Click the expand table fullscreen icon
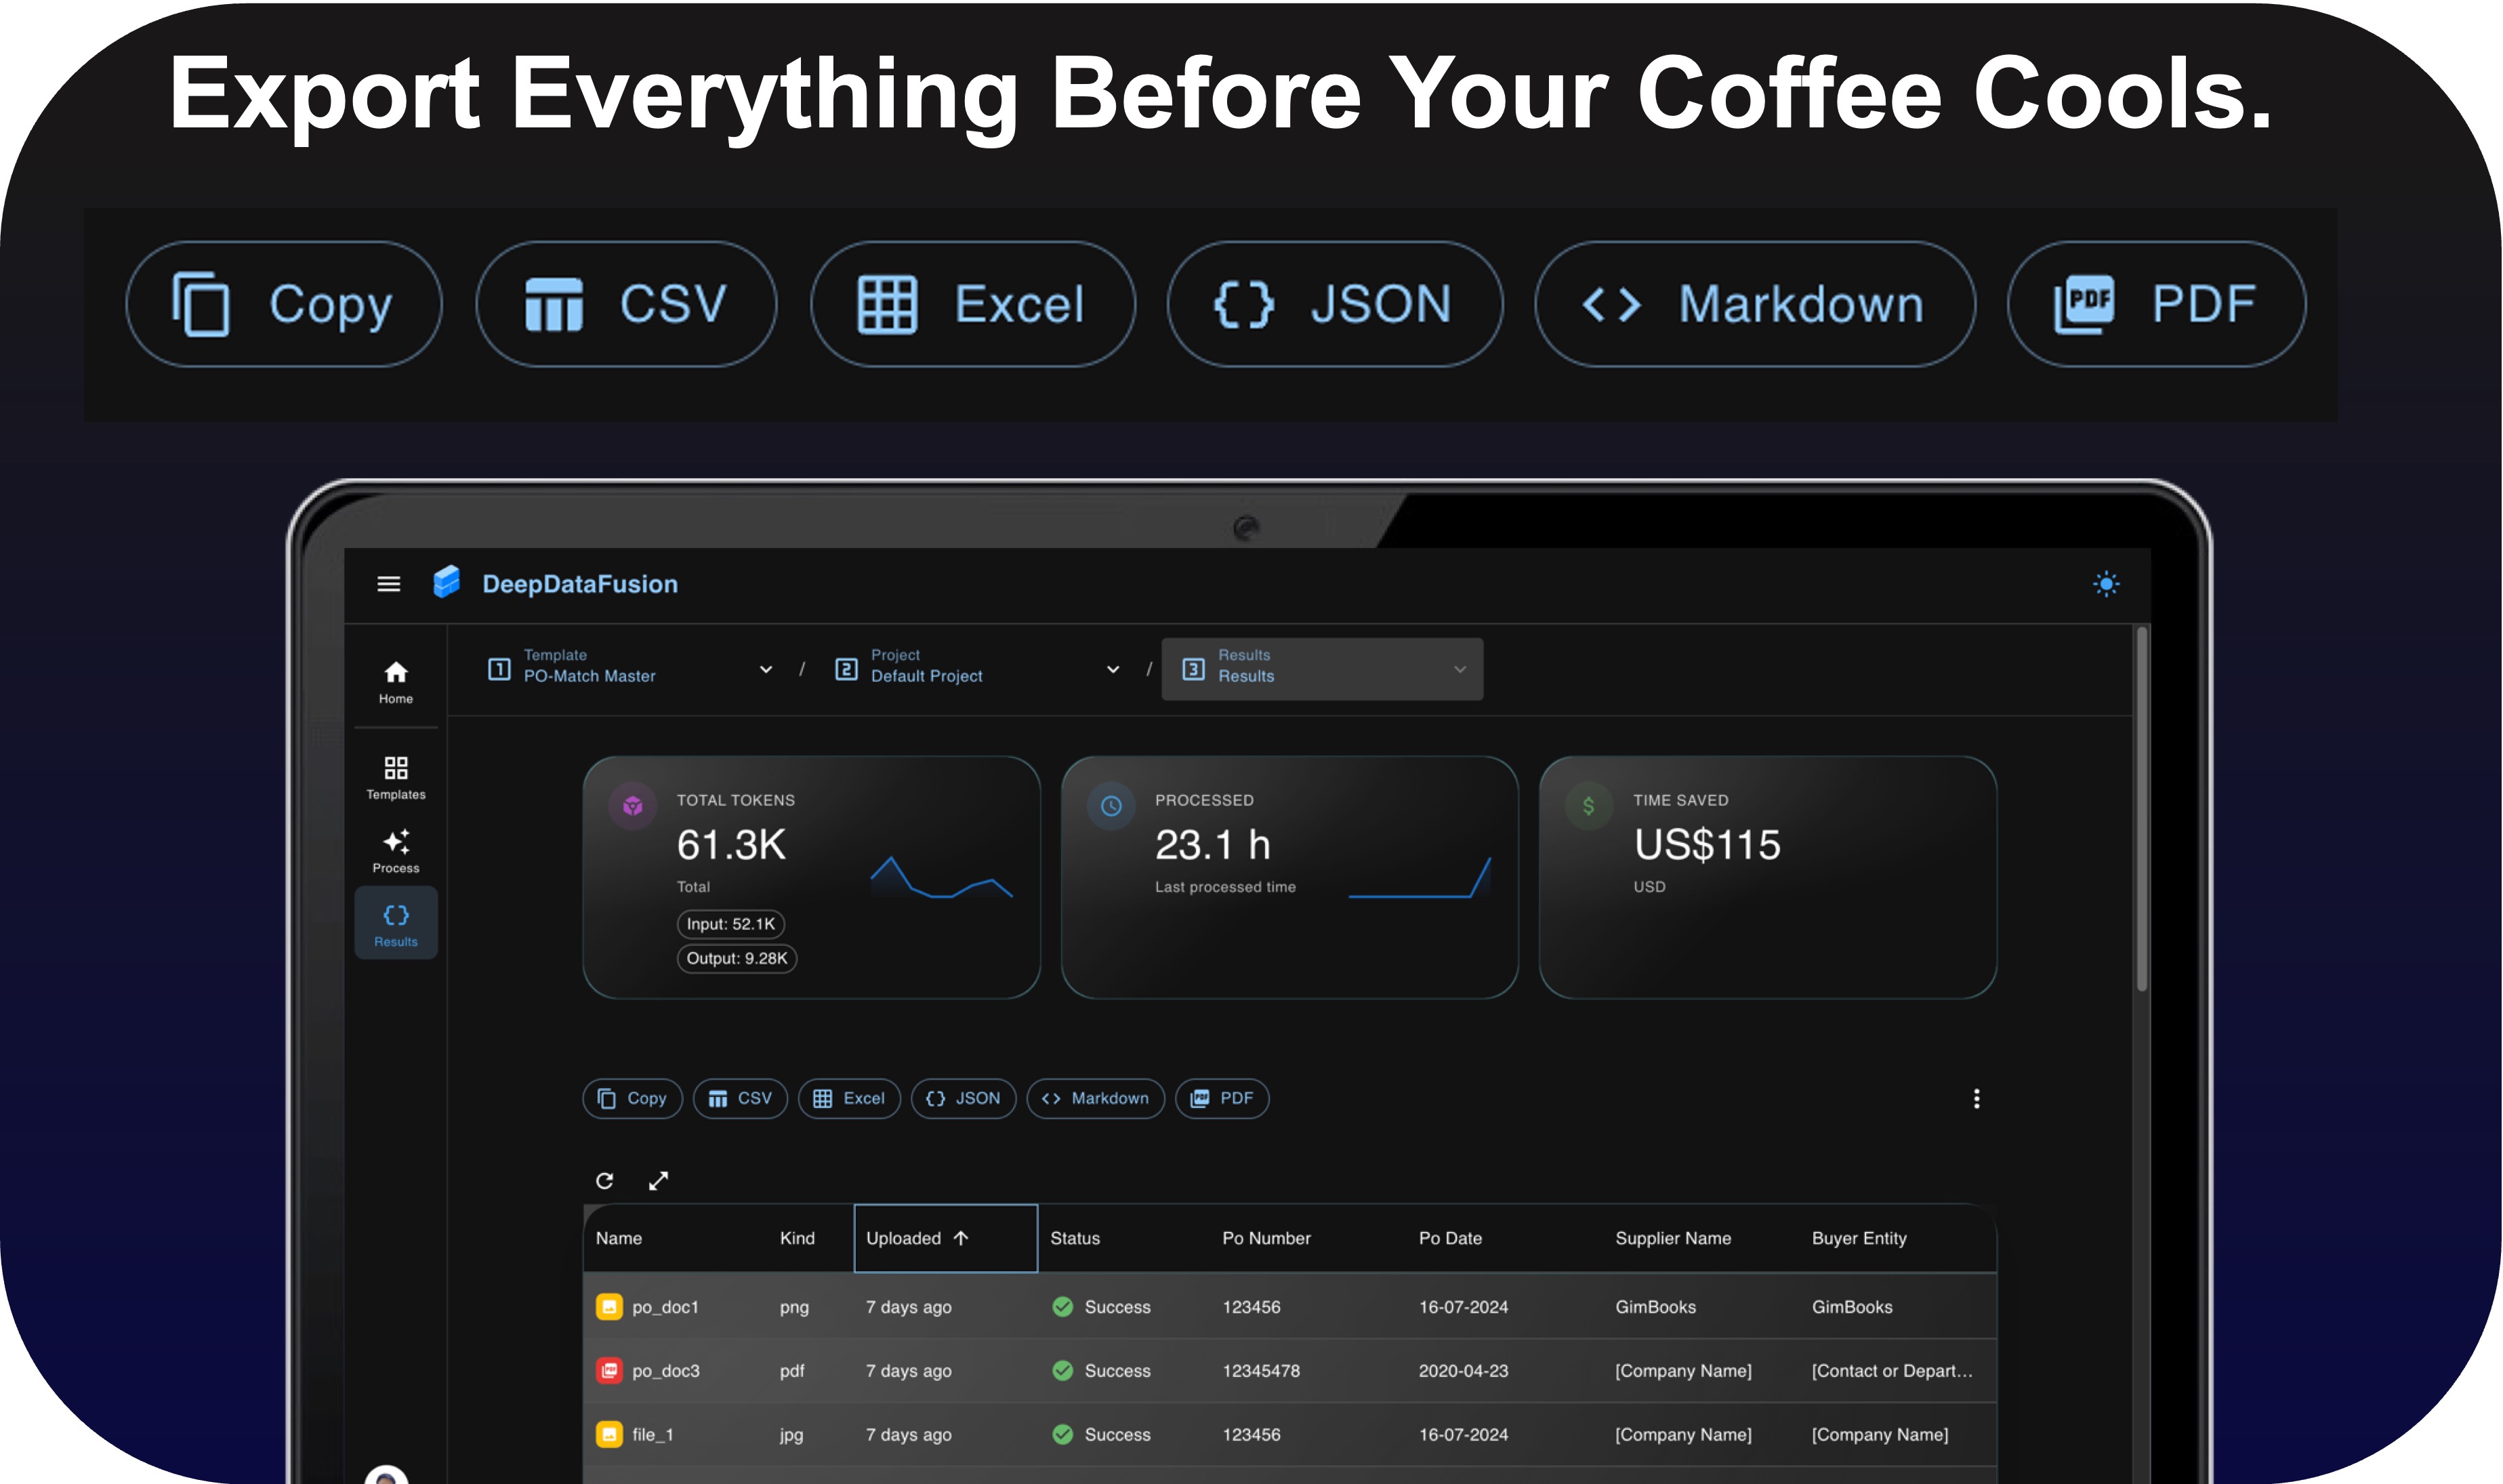 point(658,1181)
